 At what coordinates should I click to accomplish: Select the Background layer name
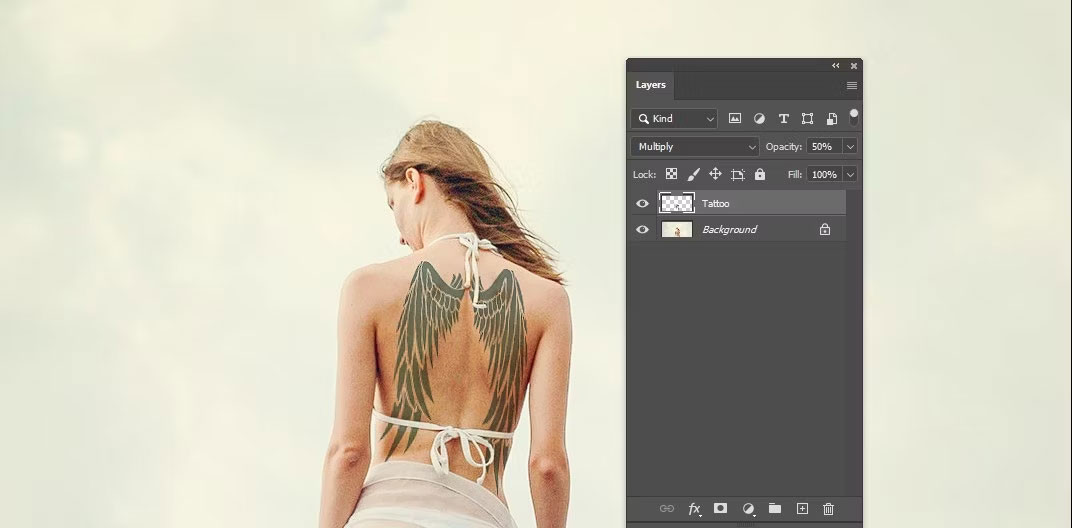point(729,229)
